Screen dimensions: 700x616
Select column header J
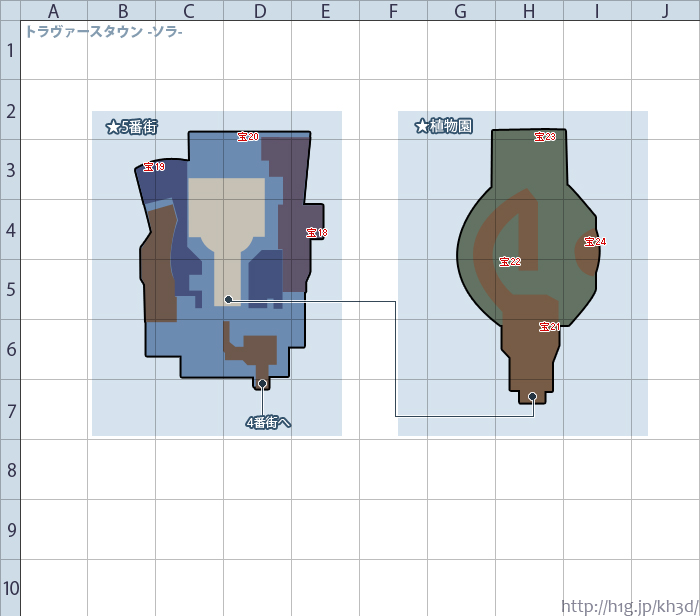coord(665,10)
